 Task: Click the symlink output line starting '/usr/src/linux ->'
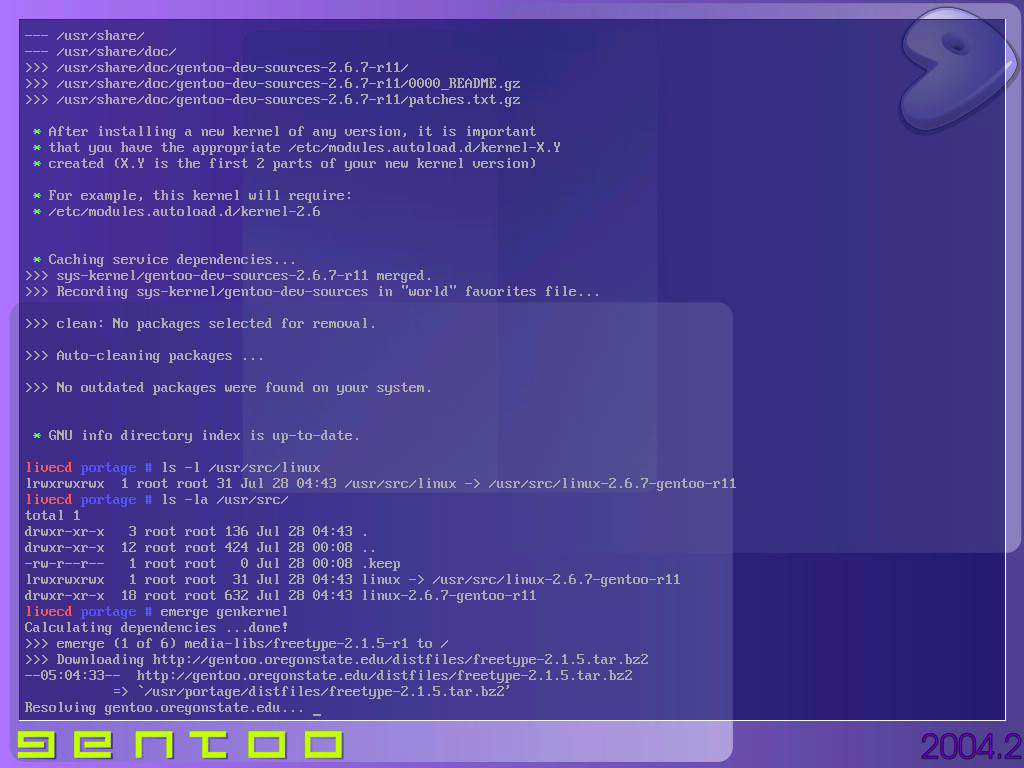click(381, 484)
